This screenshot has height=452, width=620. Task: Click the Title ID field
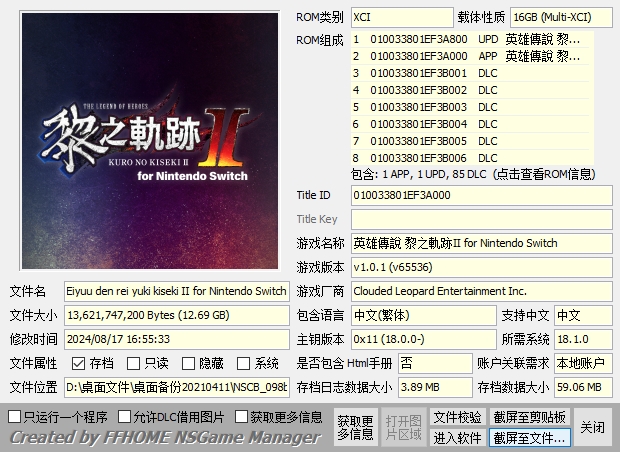tap(480, 195)
